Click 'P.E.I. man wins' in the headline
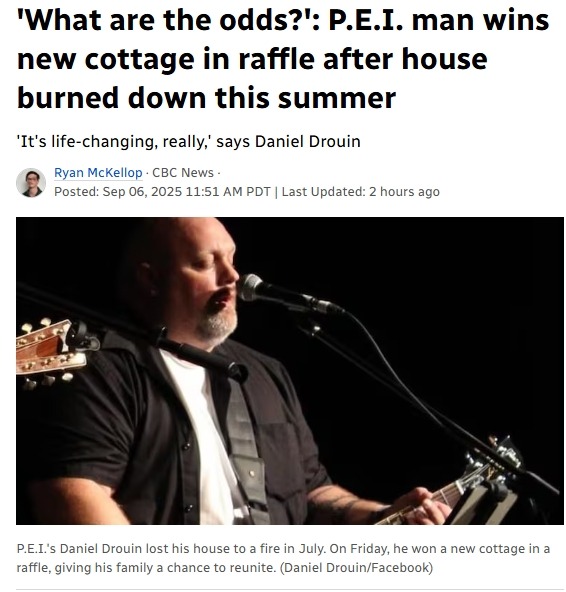This screenshot has width=566, height=592. [439, 20]
